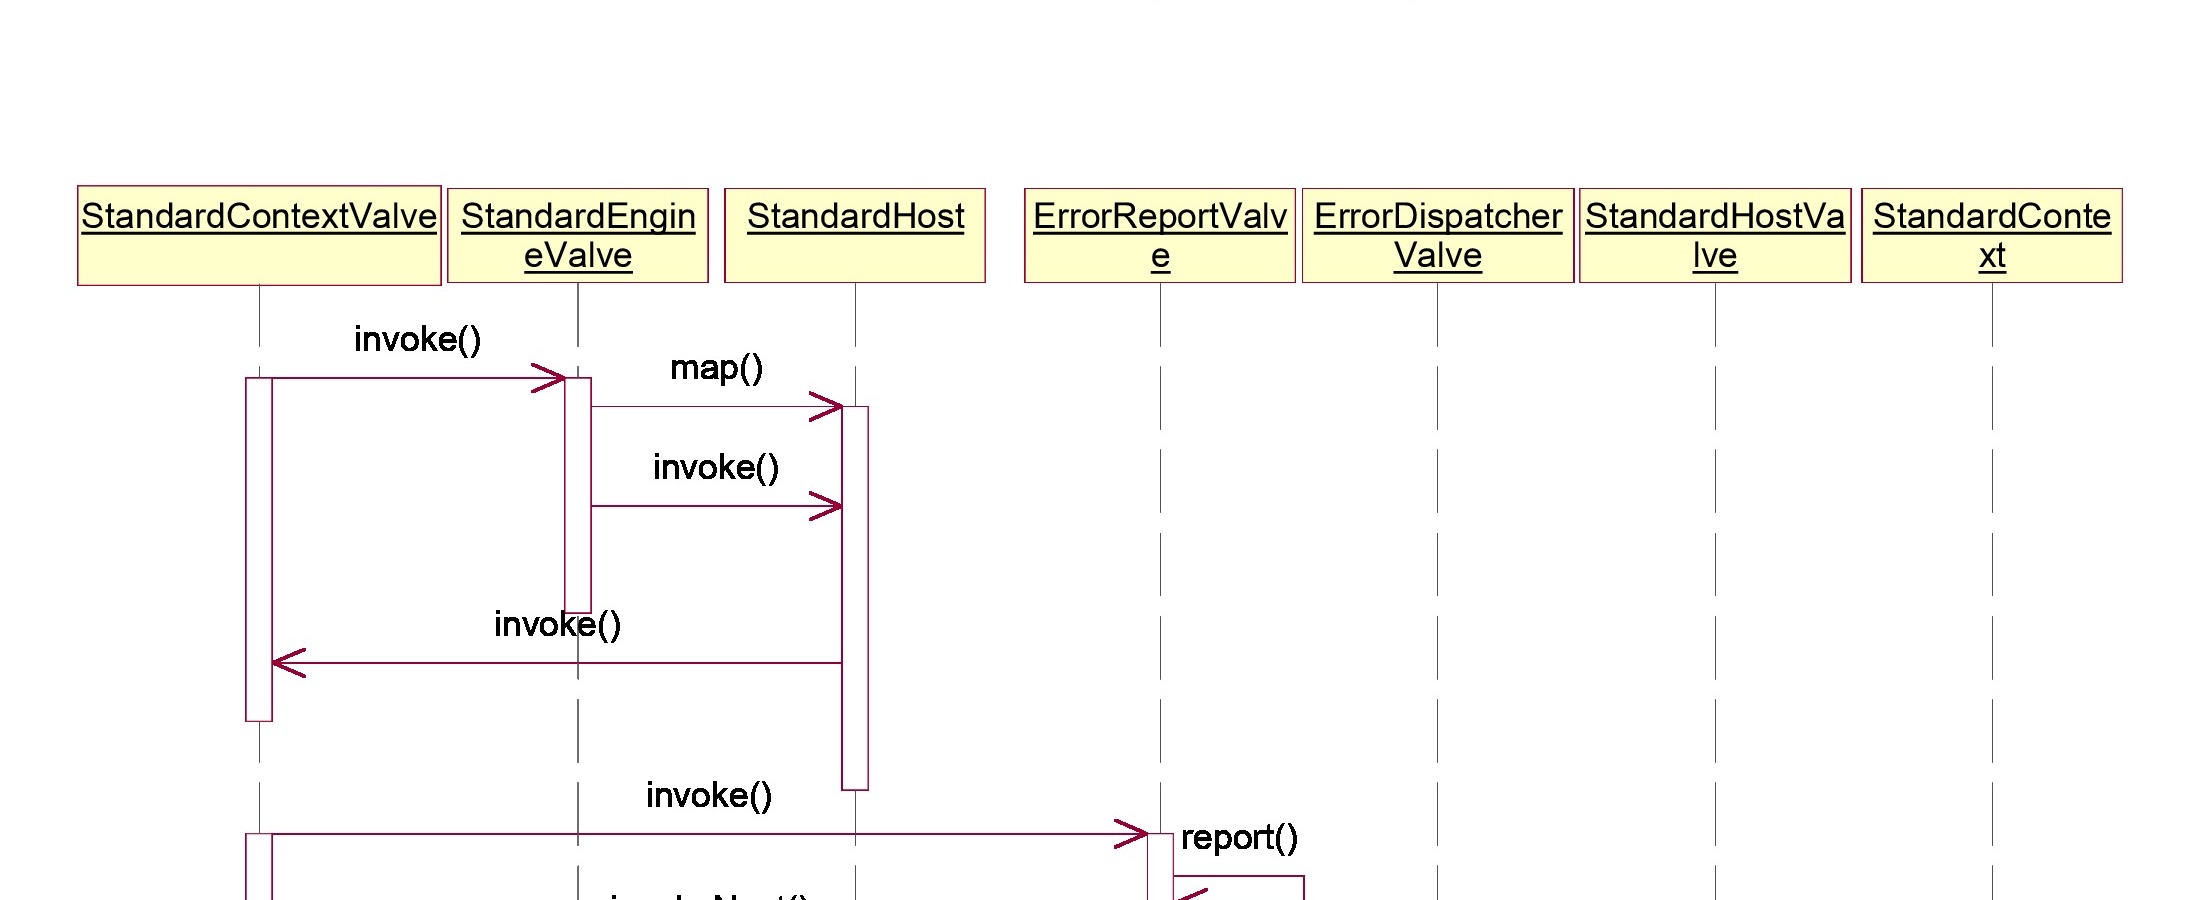Viewport: 2210px width, 900px height.
Task: Select the StandardEngineValve object box
Action: point(578,235)
